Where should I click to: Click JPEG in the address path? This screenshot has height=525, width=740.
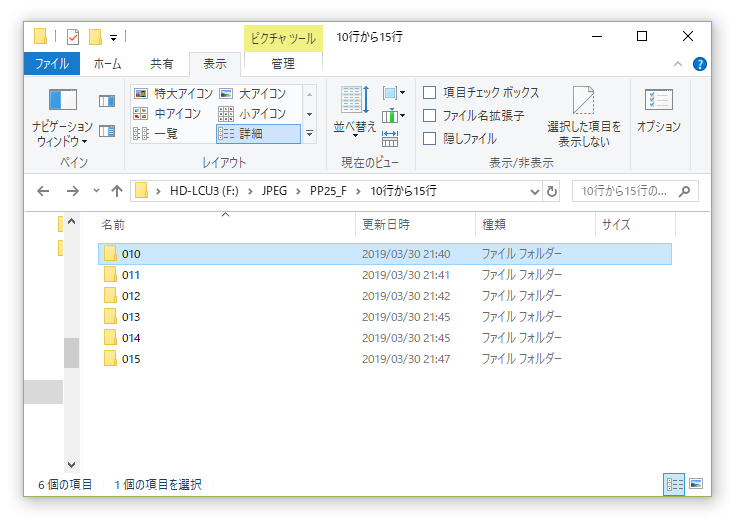[x=274, y=191]
